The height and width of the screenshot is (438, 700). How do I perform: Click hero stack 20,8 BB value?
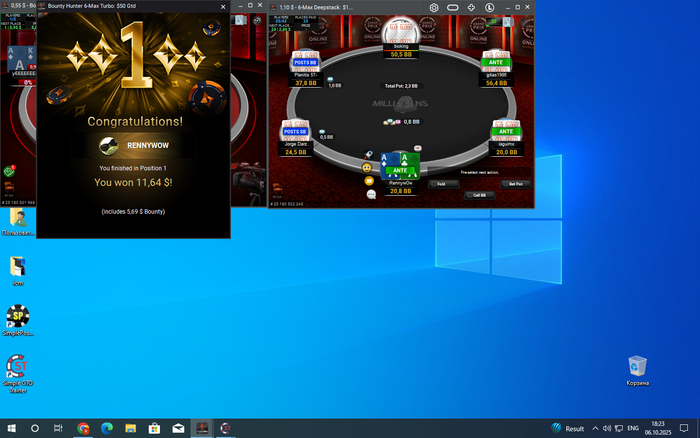[x=400, y=191]
